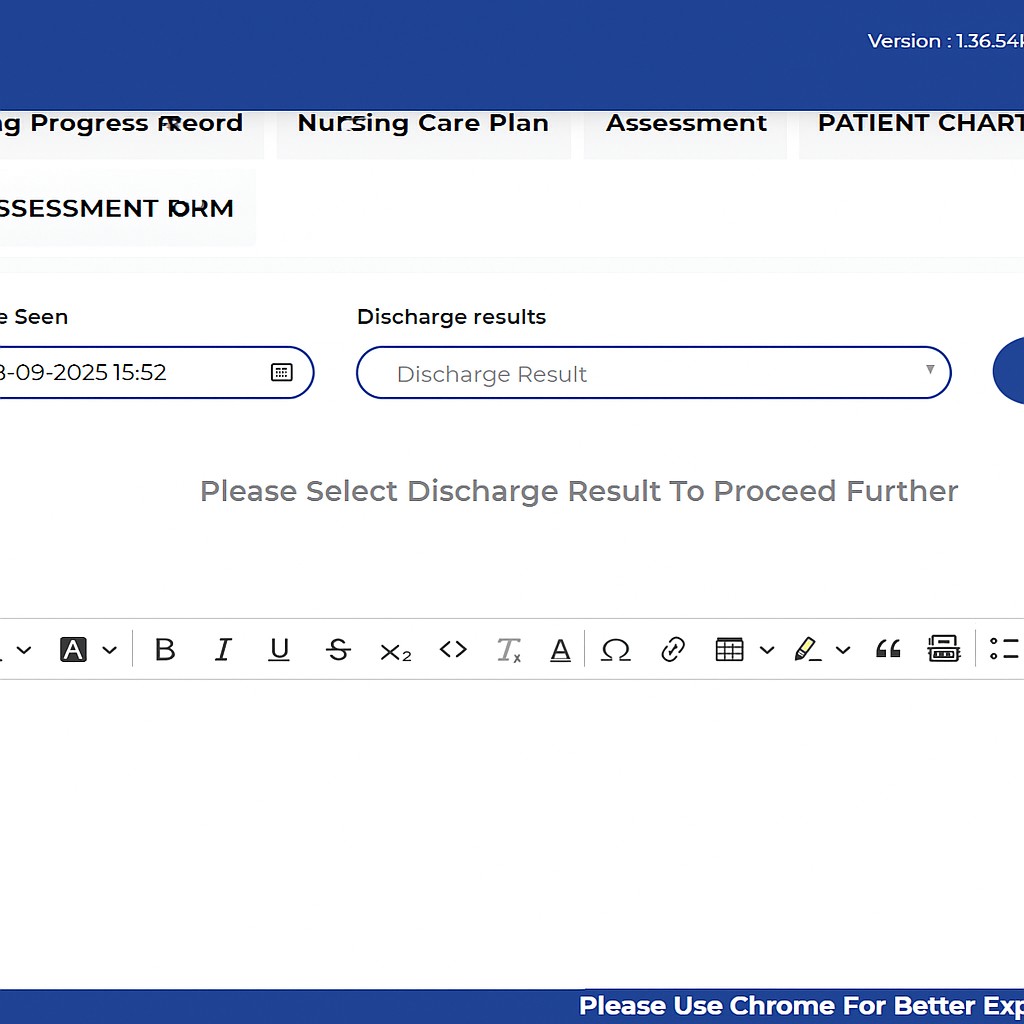Switch to the Nursing Care Plan tab
The width and height of the screenshot is (1024, 1024).
pyautogui.click(x=423, y=124)
